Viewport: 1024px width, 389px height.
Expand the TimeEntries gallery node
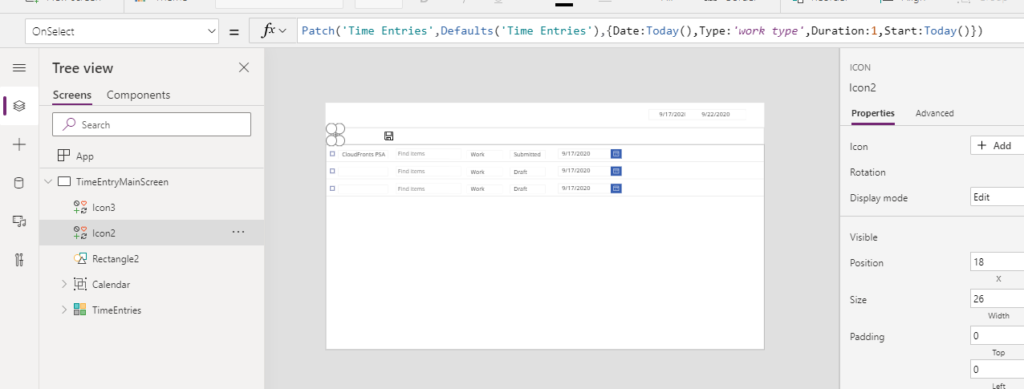64,309
